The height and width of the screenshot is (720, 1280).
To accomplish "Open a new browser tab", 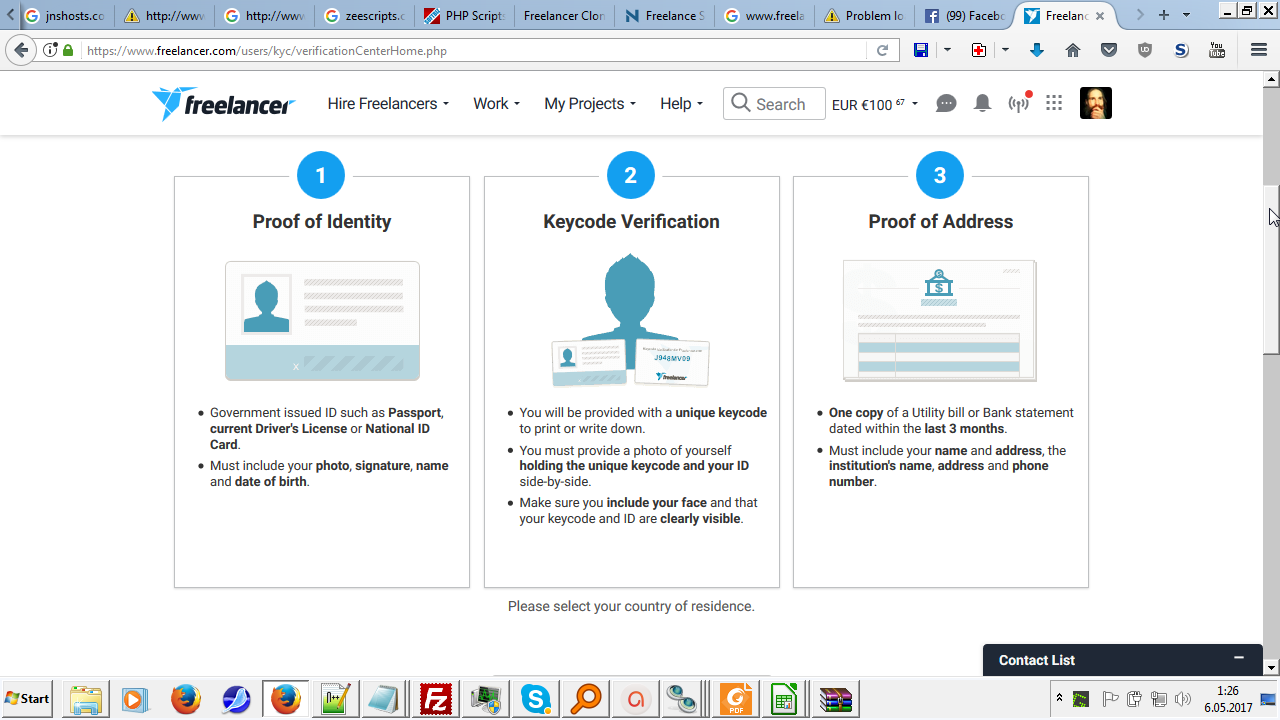I will (1164, 15).
